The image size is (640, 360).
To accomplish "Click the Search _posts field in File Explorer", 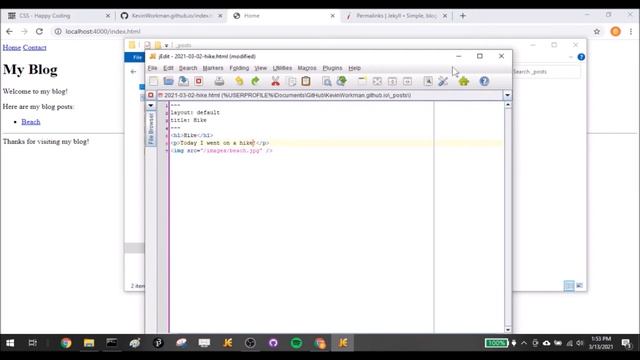I will tap(546, 72).
